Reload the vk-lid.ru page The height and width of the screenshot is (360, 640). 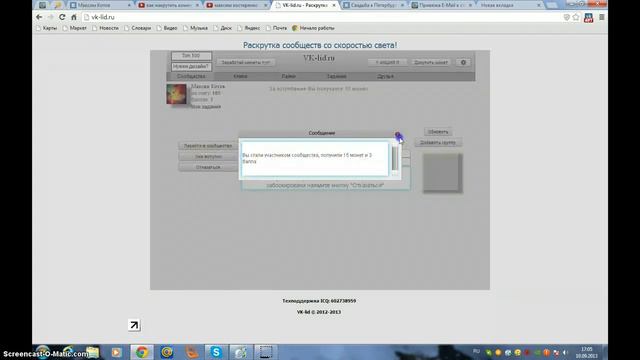pyautogui.click(x=62, y=17)
